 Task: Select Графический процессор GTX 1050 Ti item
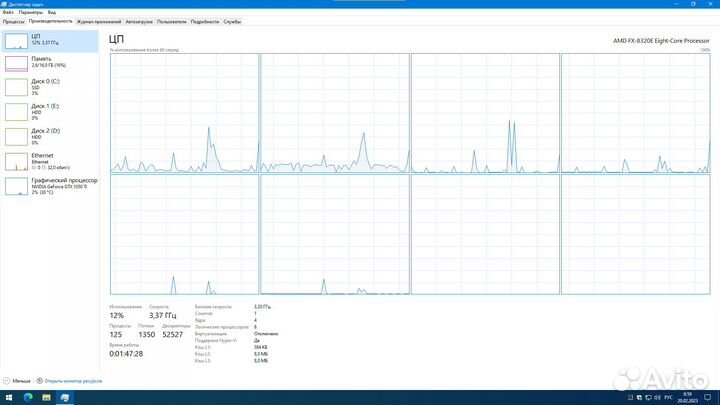[x=50, y=186]
